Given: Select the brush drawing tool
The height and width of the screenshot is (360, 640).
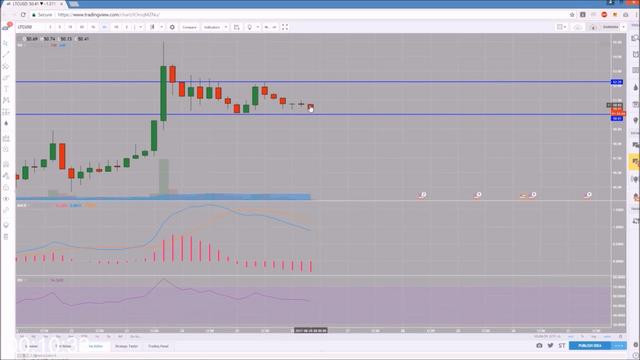Looking at the screenshot, I should (x=6, y=78).
